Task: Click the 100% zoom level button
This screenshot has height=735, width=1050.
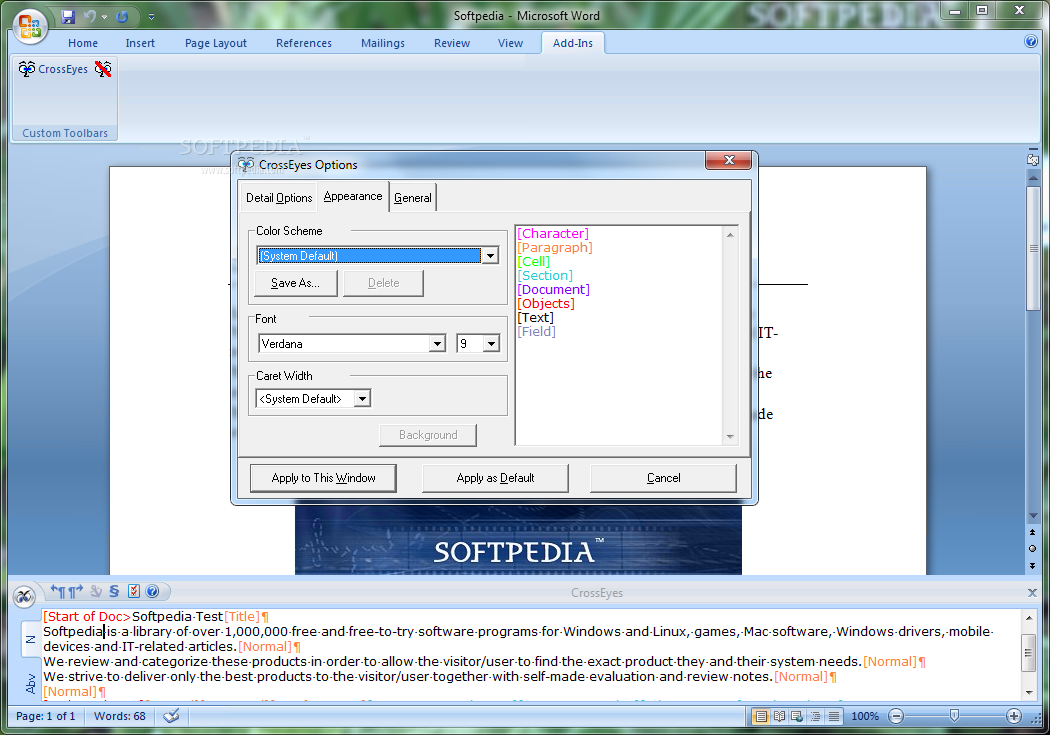Action: tap(865, 716)
